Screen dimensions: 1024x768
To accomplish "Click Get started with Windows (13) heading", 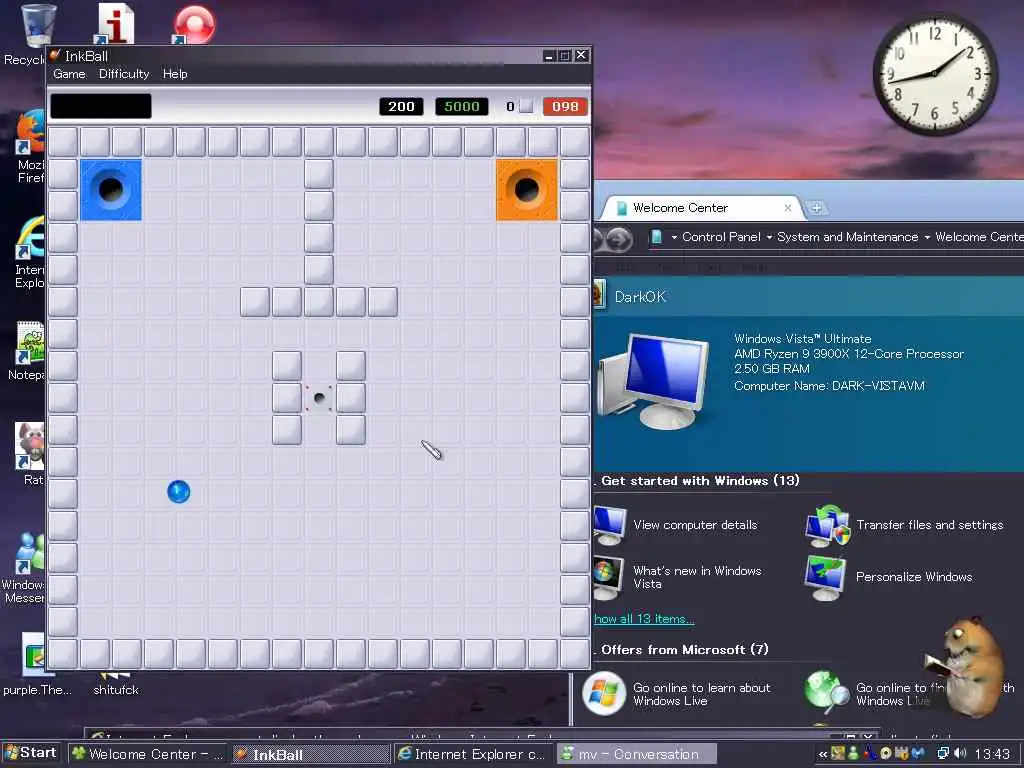I will click(x=699, y=481).
